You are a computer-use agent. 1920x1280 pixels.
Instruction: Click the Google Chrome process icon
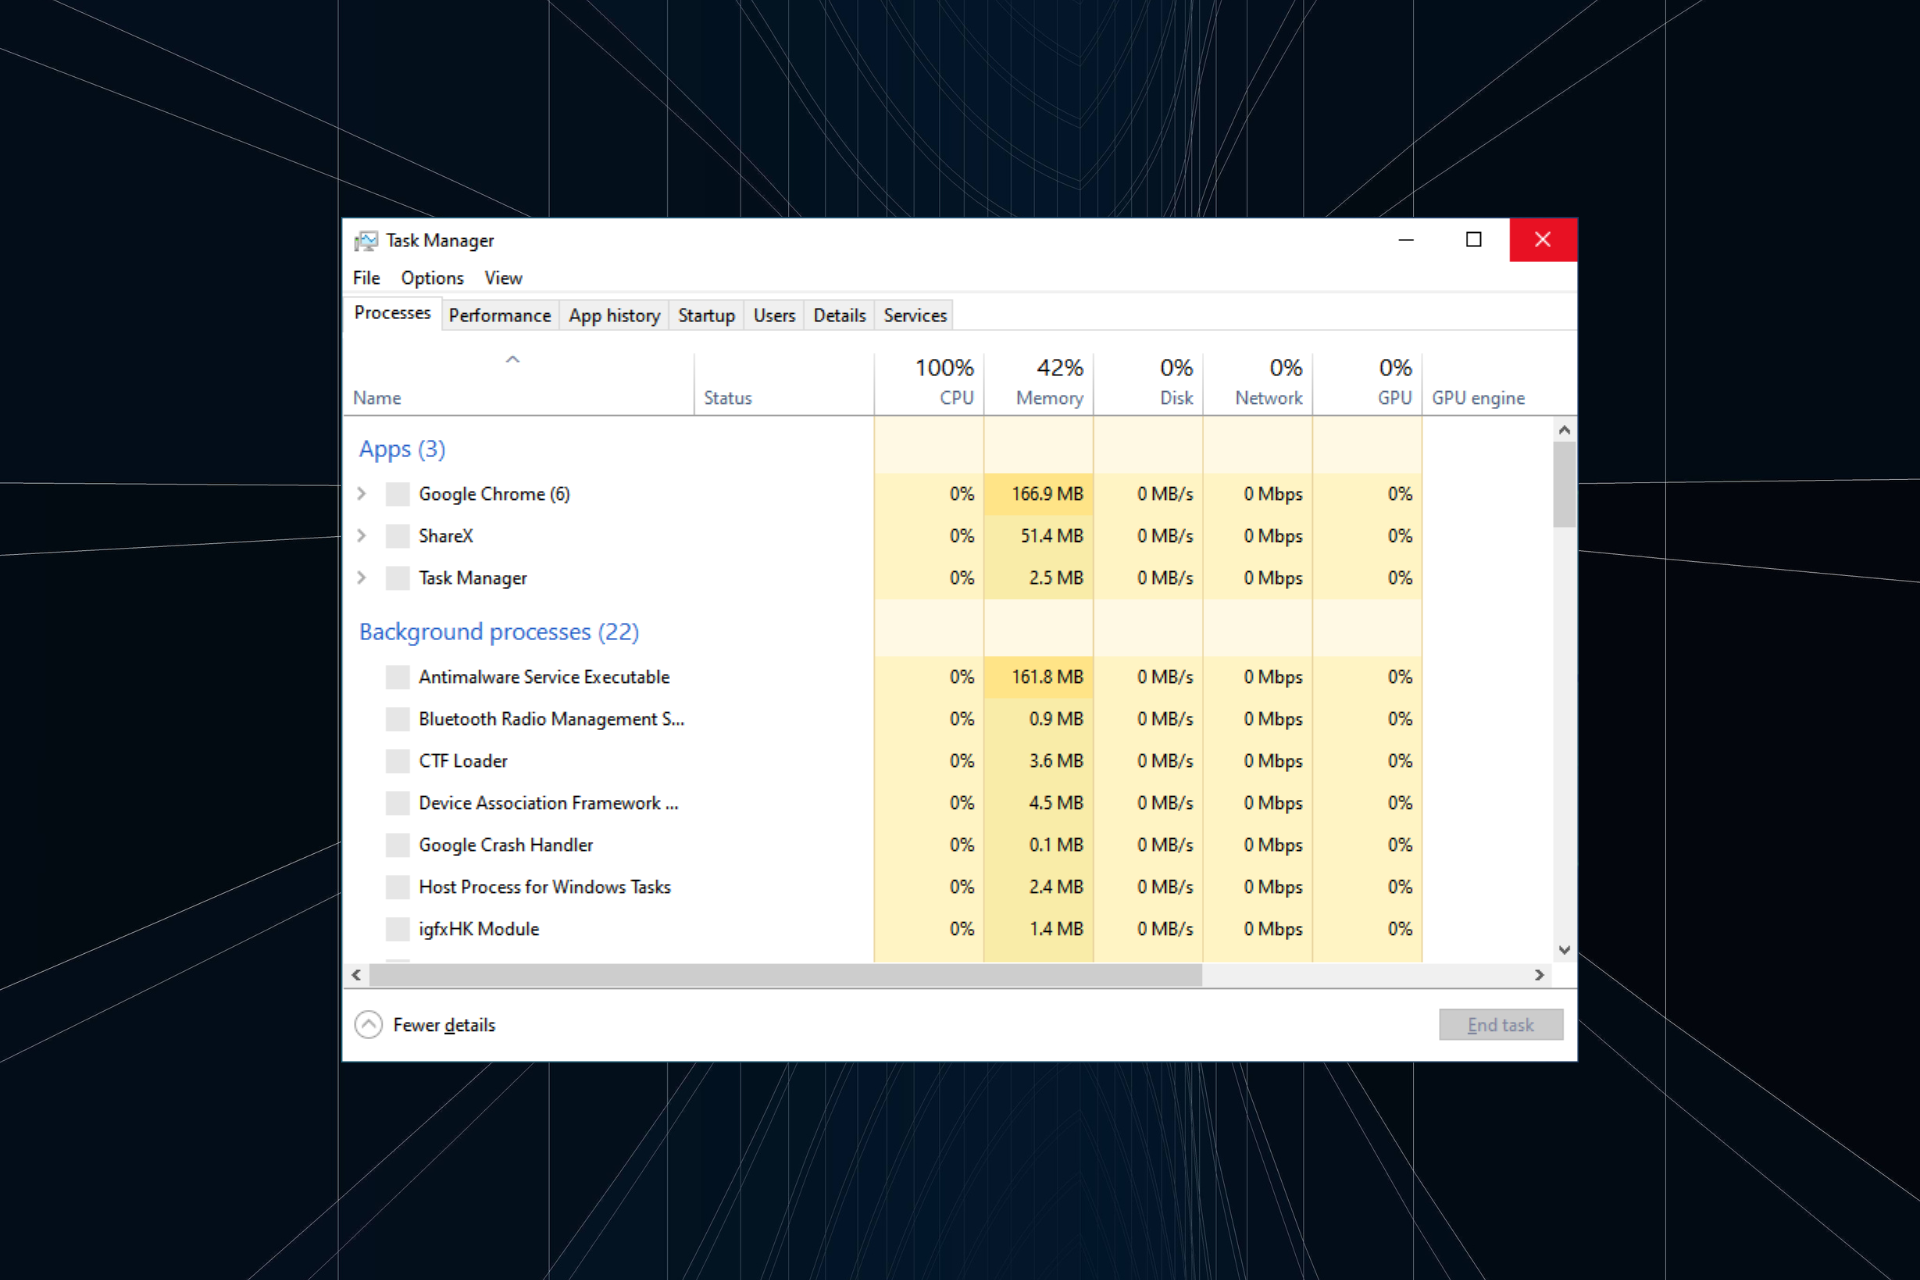(397, 493)
